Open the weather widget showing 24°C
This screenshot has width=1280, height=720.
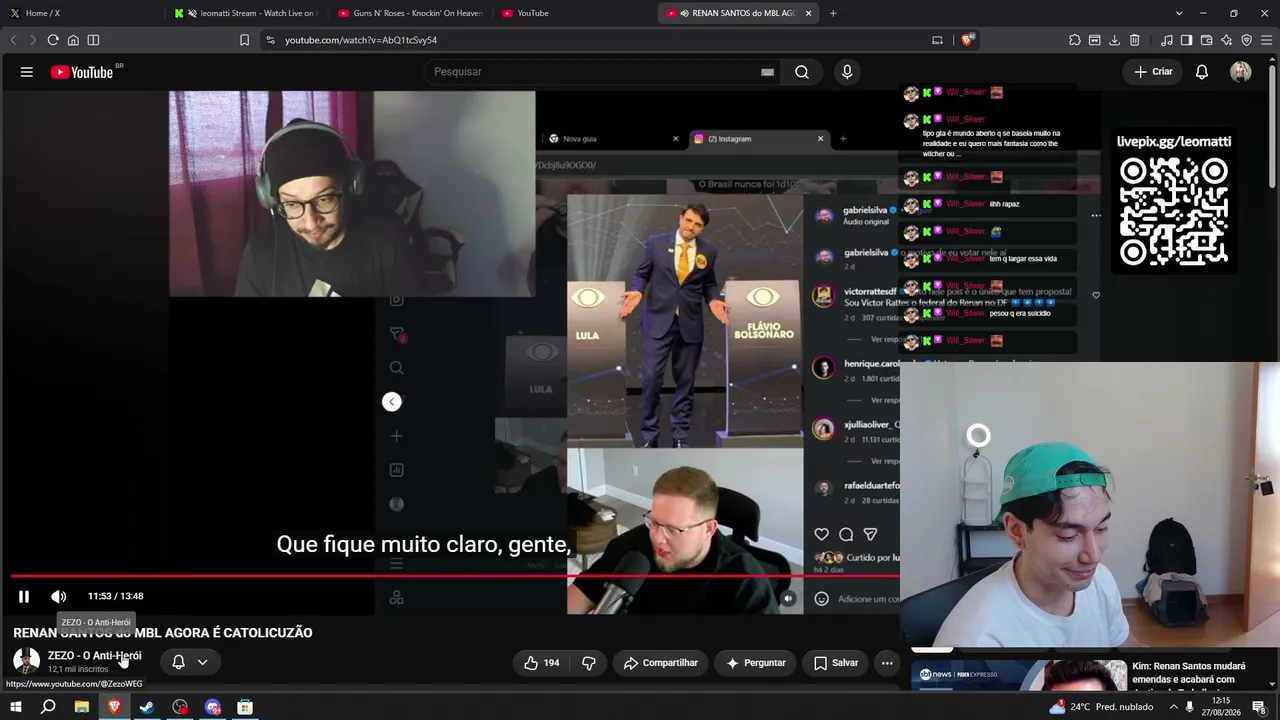1101,707
